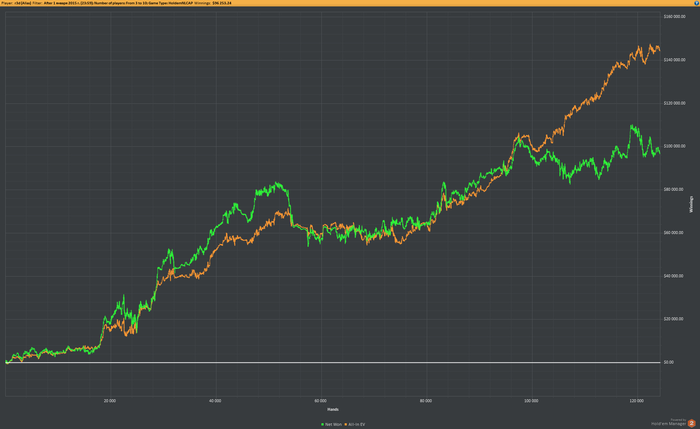This screenshot has width=700, height=429.
Task: Click the $120 000.00 y-axis label
Action: [x=675, y=103]
